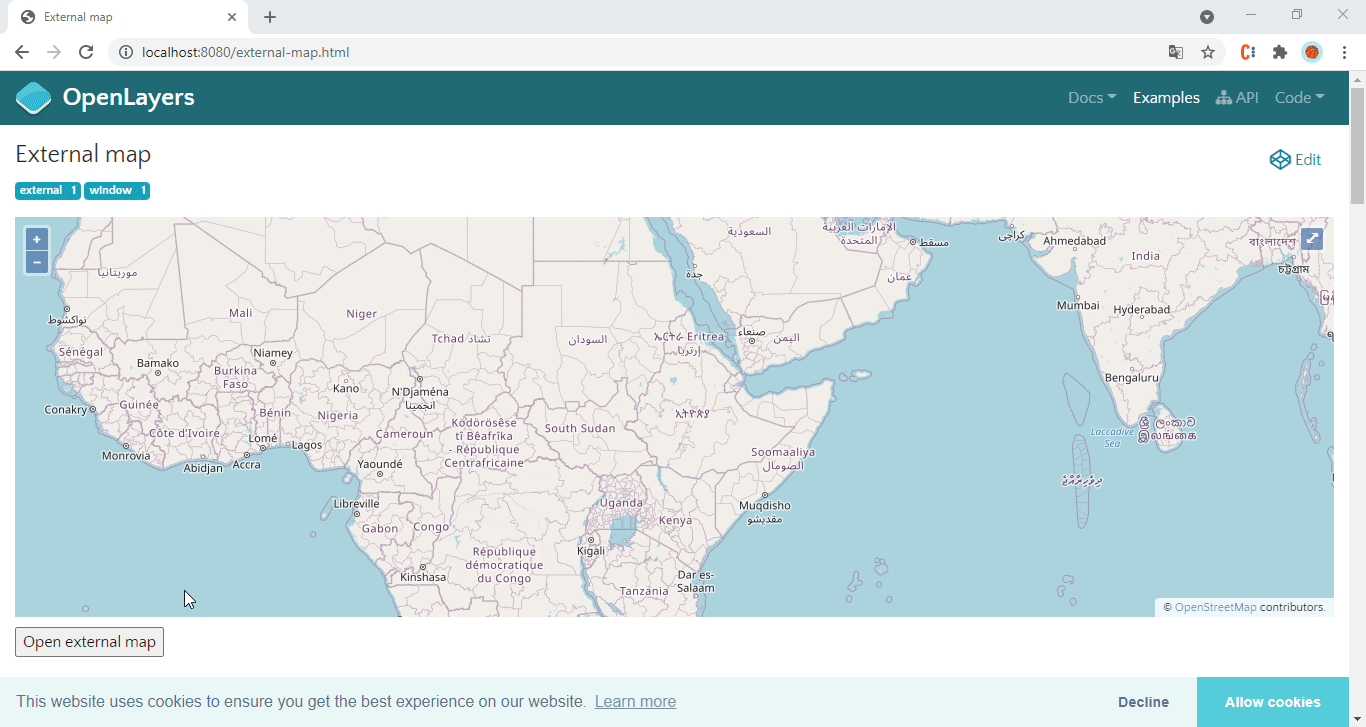The image size is (1366, 727).
Task: Click the Bengaluru label on map
Action: [x=1131, y=378]
